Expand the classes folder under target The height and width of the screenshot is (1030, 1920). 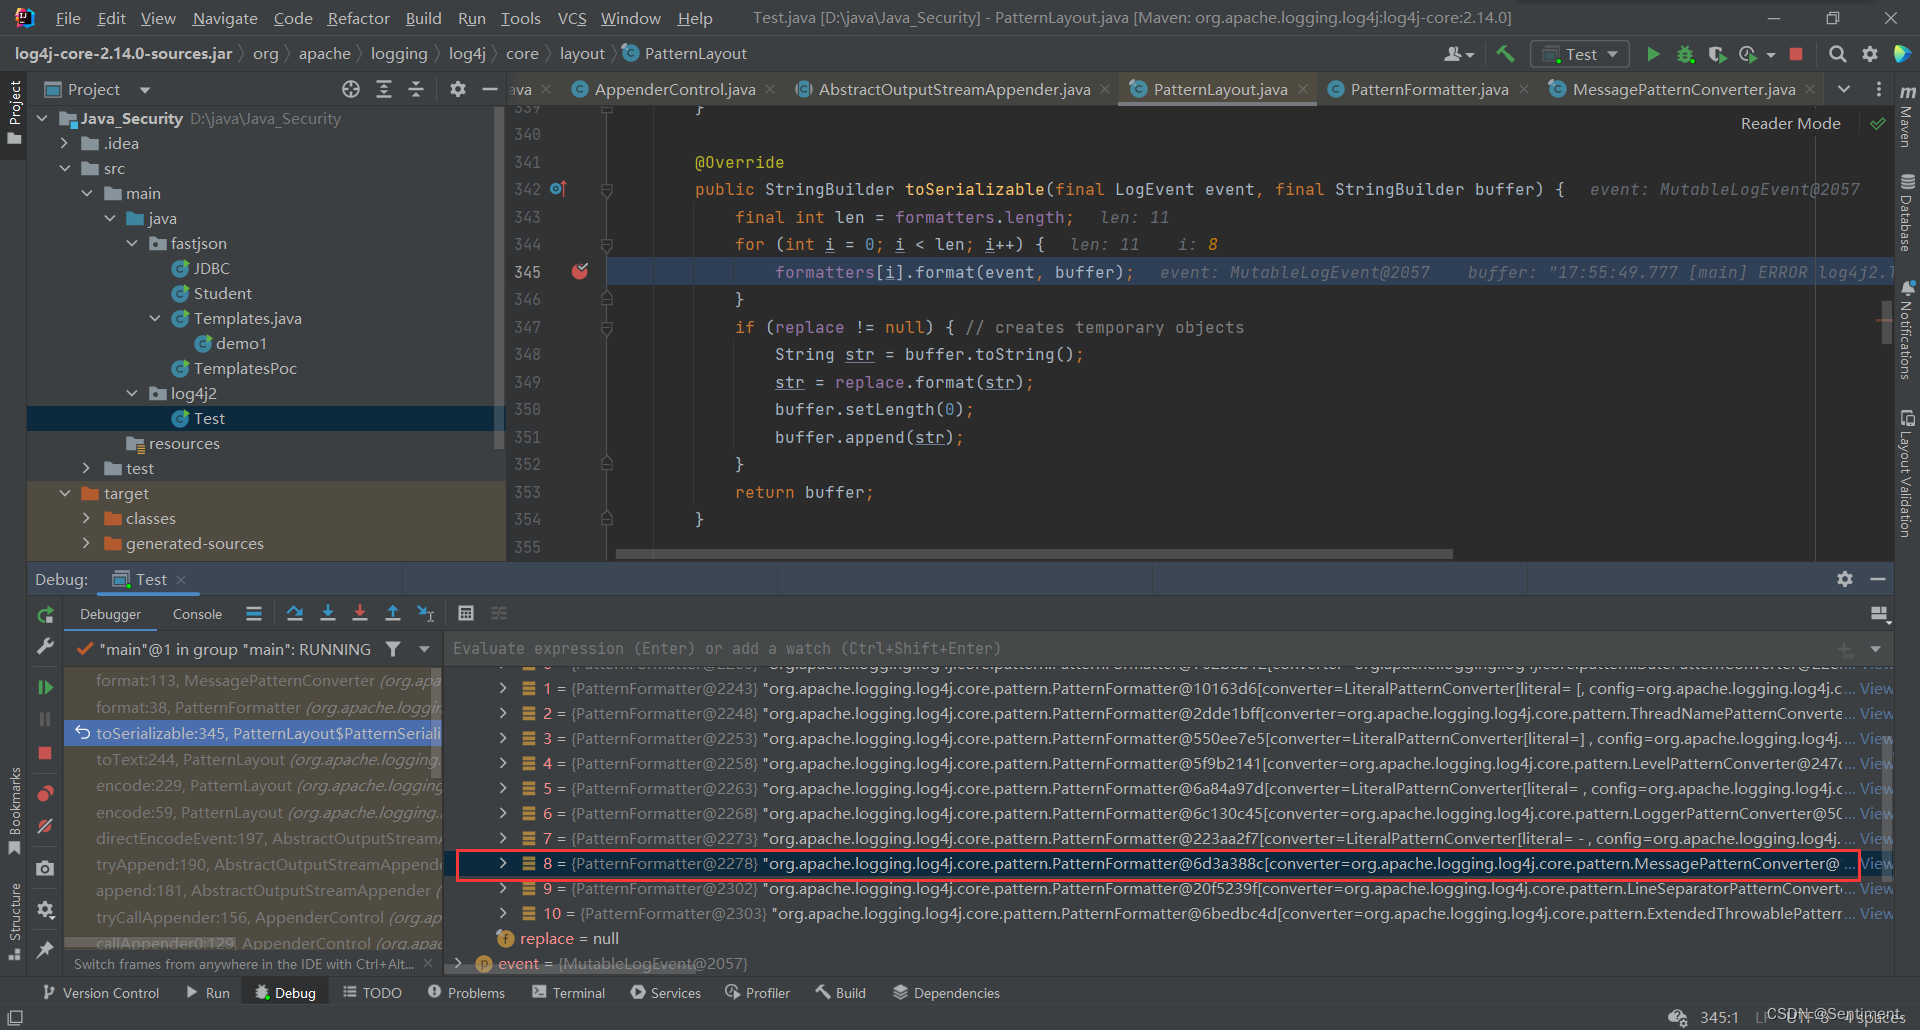click(x=87, y=518)
